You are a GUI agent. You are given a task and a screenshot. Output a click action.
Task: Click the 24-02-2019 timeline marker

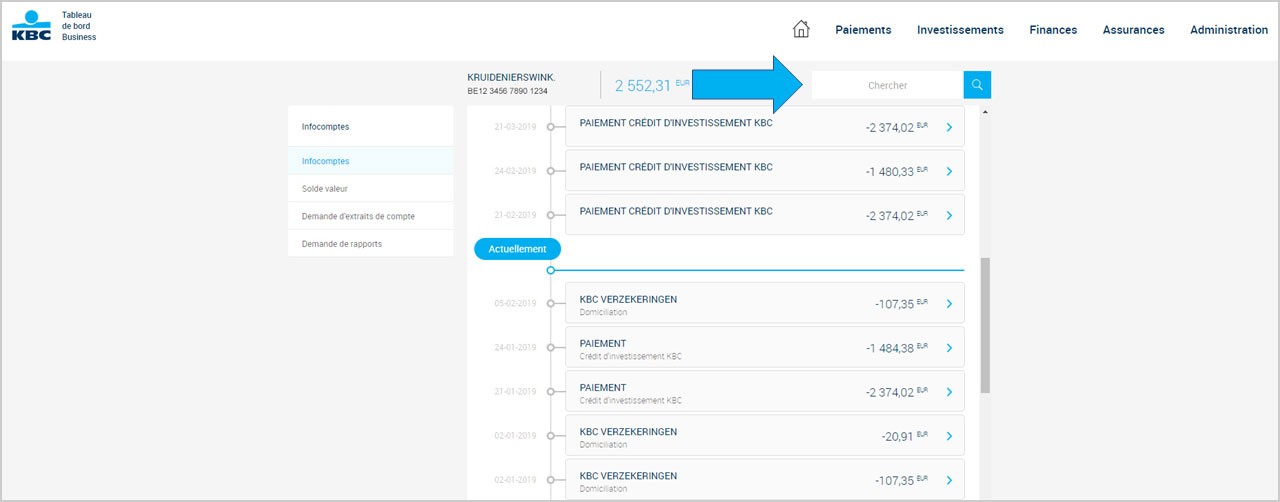550,171
